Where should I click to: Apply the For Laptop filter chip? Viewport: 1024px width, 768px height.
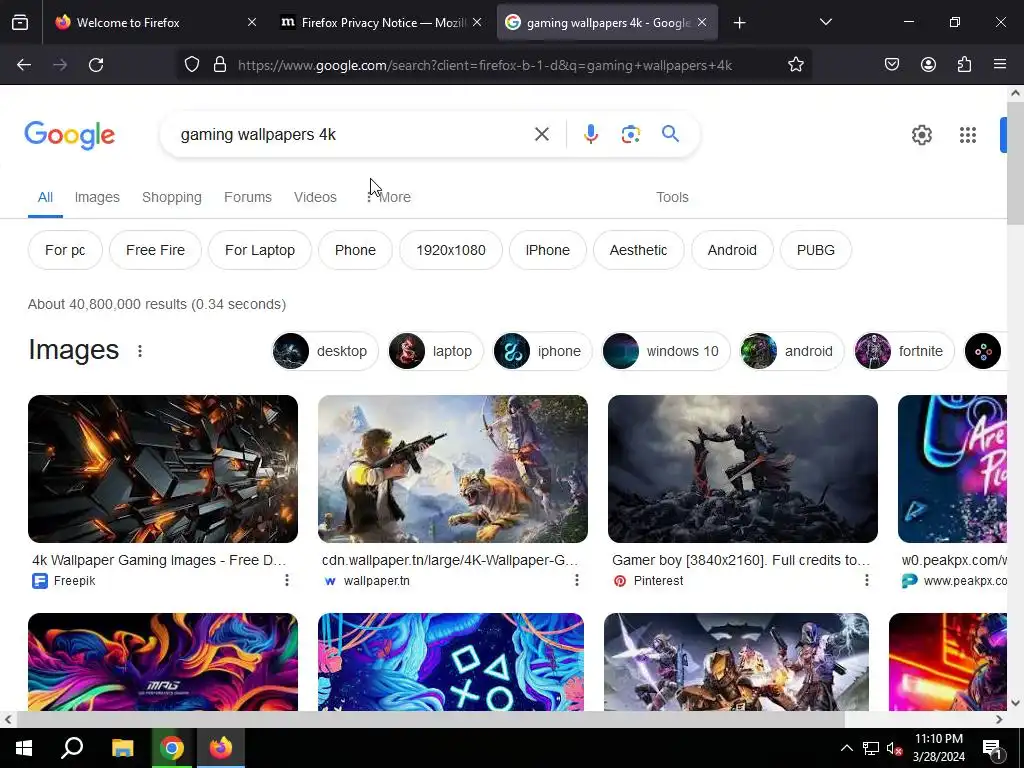tap(260, 250)
